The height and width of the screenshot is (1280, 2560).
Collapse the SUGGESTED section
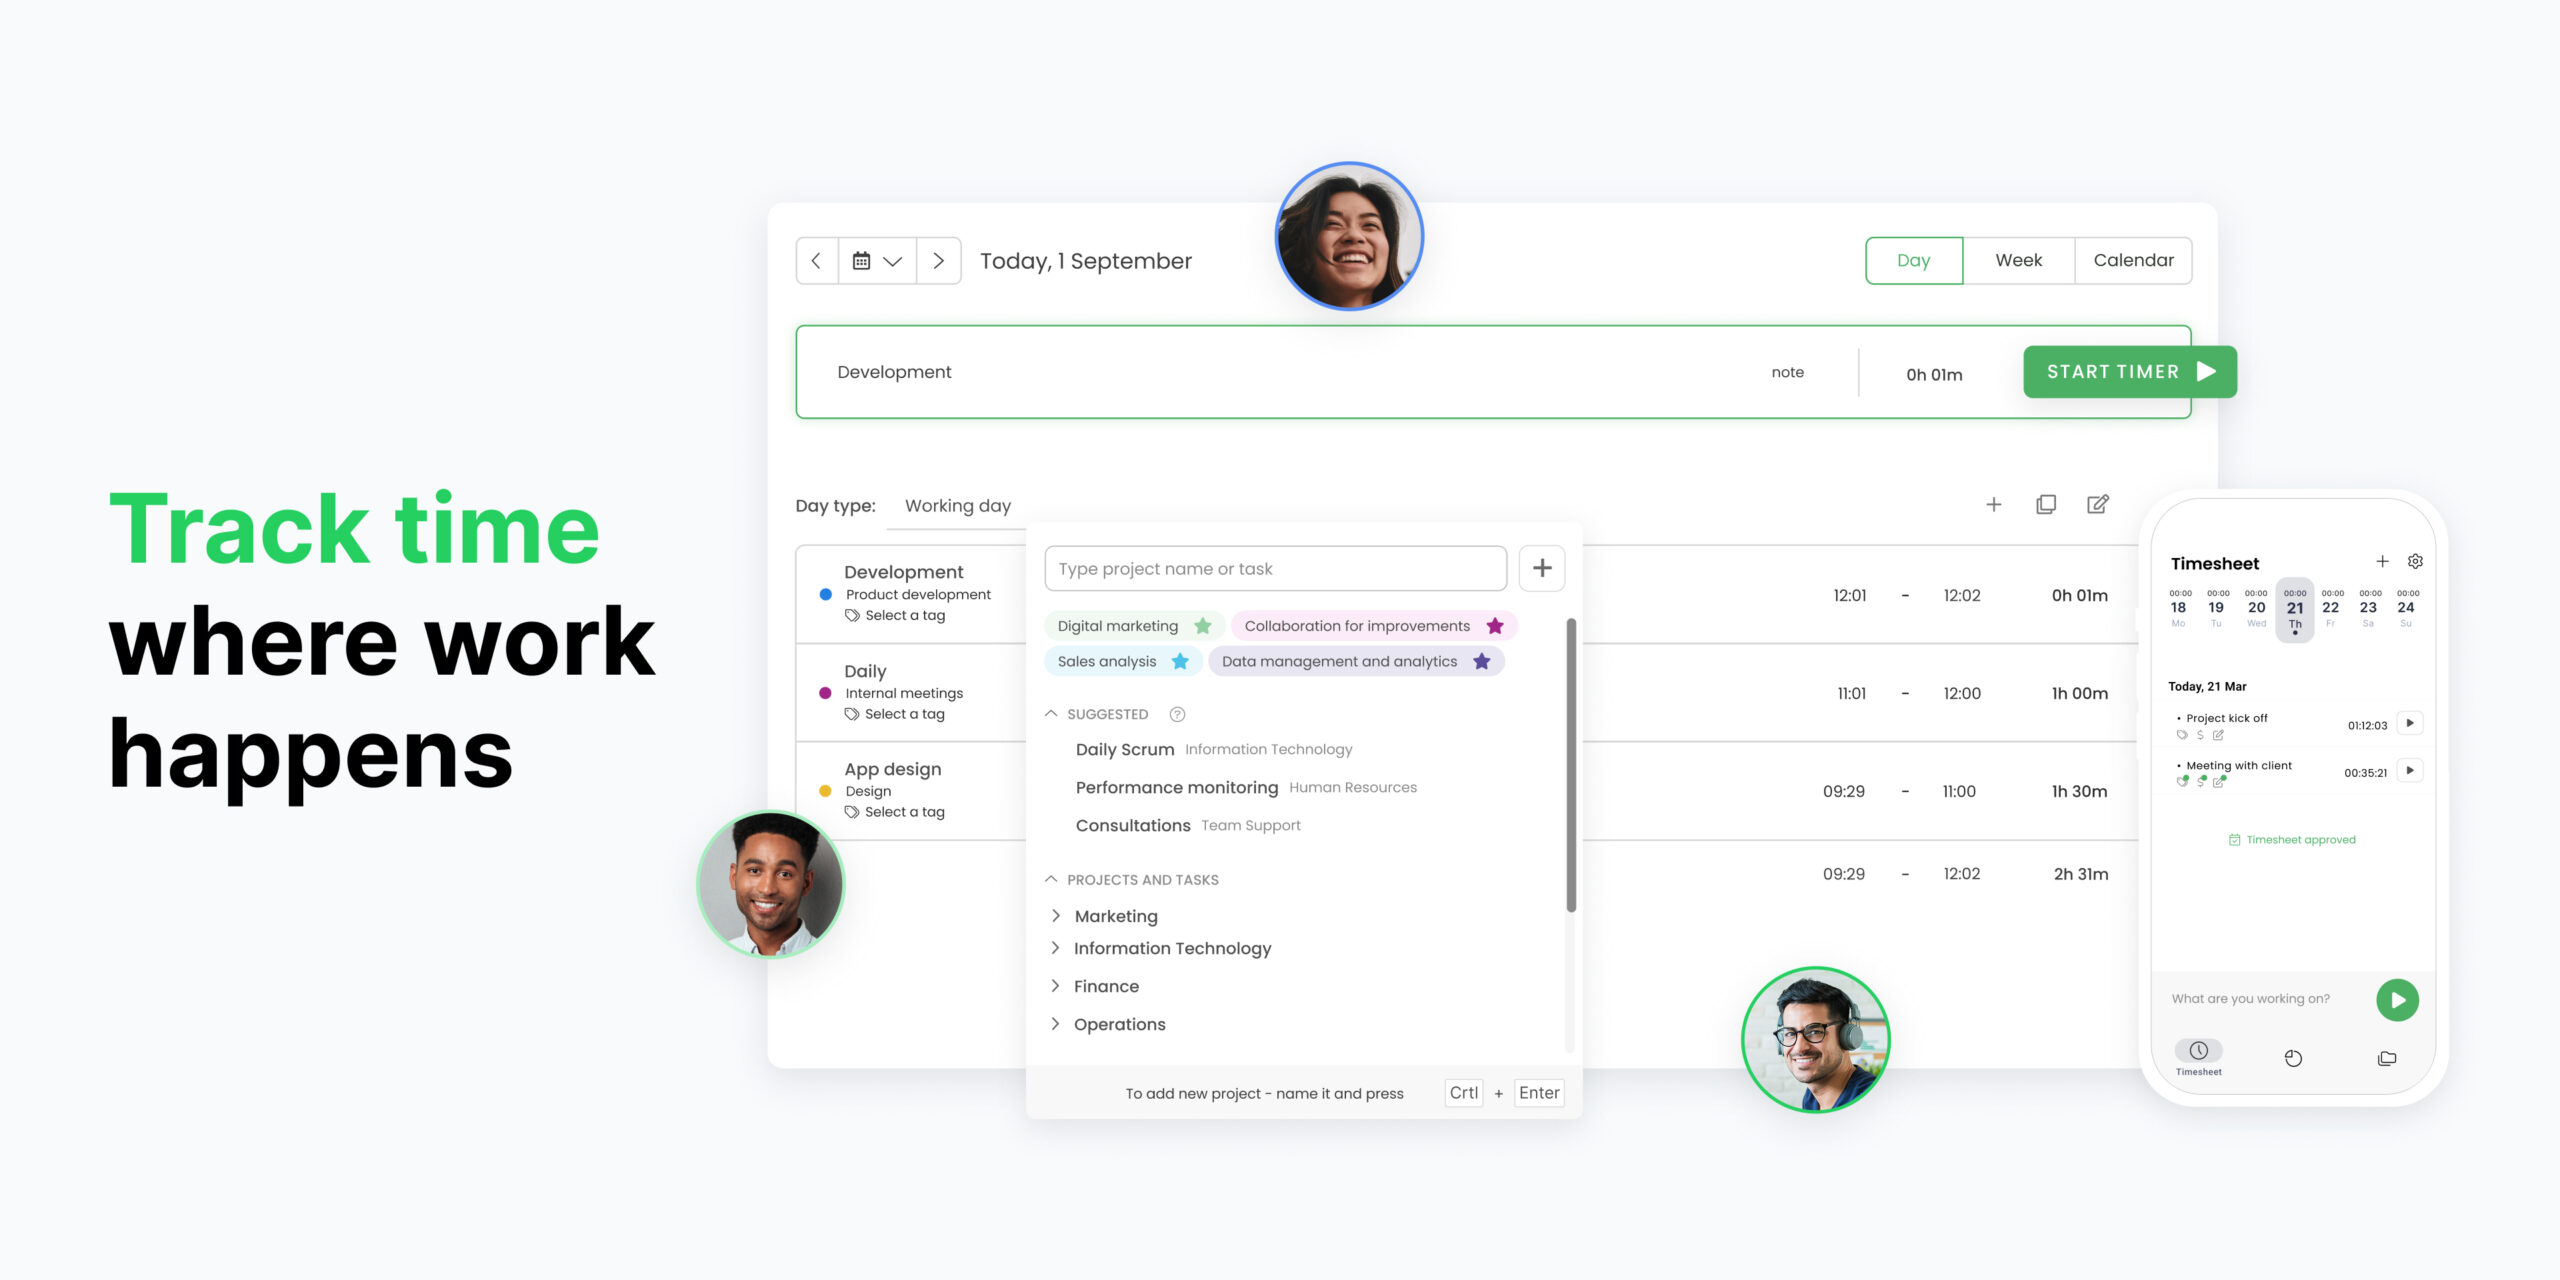pyautogui.click(x=1051, y=714)
